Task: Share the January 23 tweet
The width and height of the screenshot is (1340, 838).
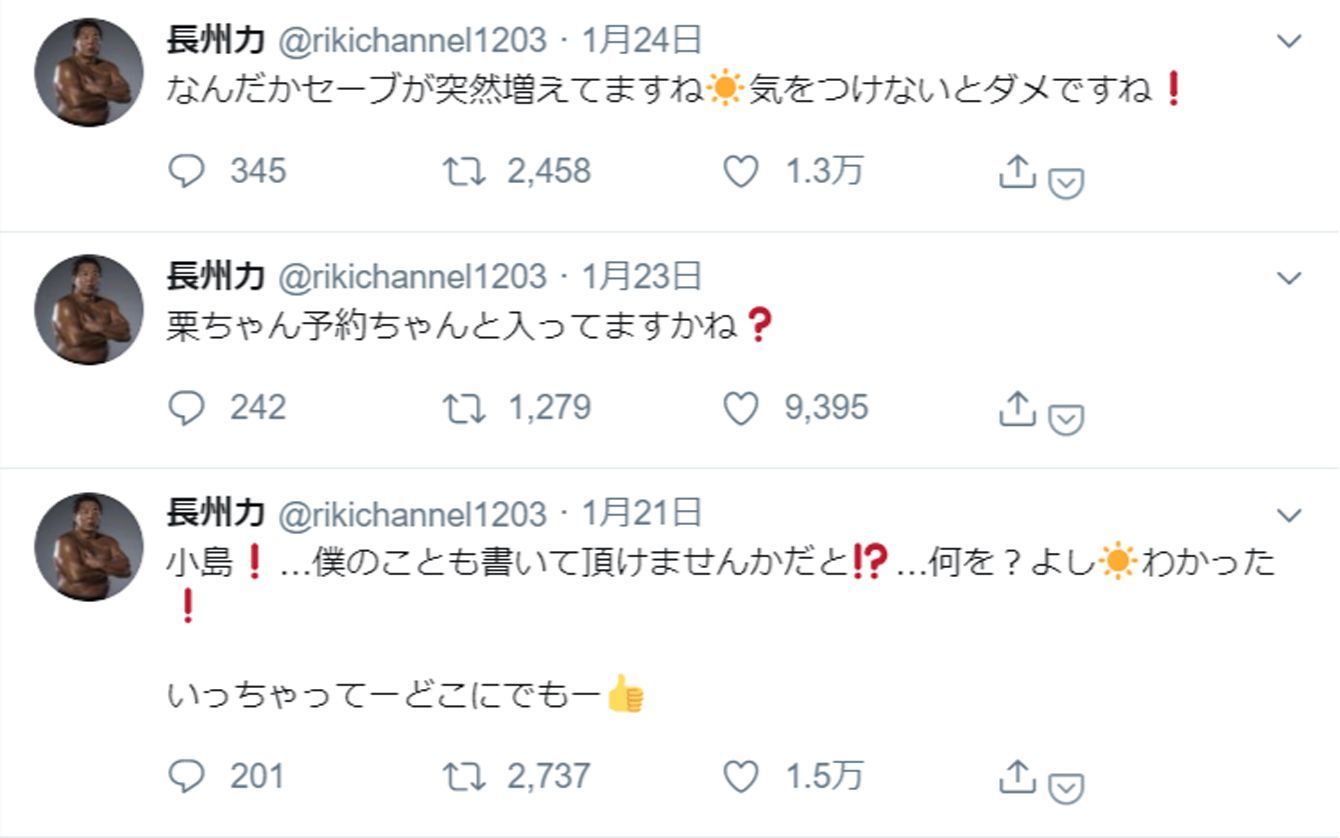Action: (1016, 408)
